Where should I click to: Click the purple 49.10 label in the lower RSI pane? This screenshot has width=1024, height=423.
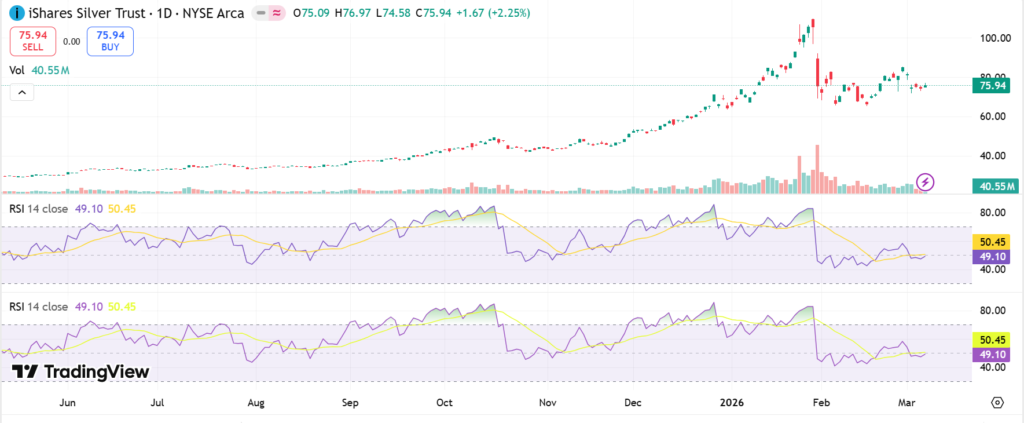tap(991, 354)
